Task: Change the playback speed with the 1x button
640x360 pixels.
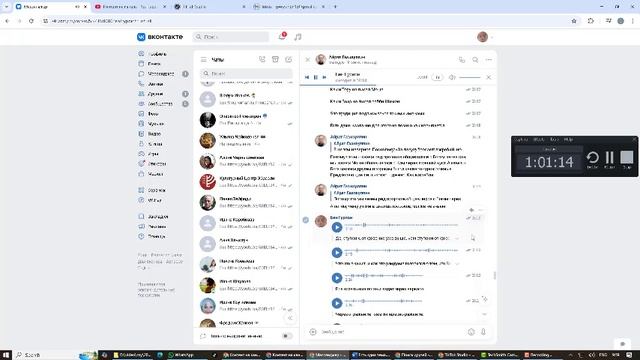Action: [x=437, y=77]
